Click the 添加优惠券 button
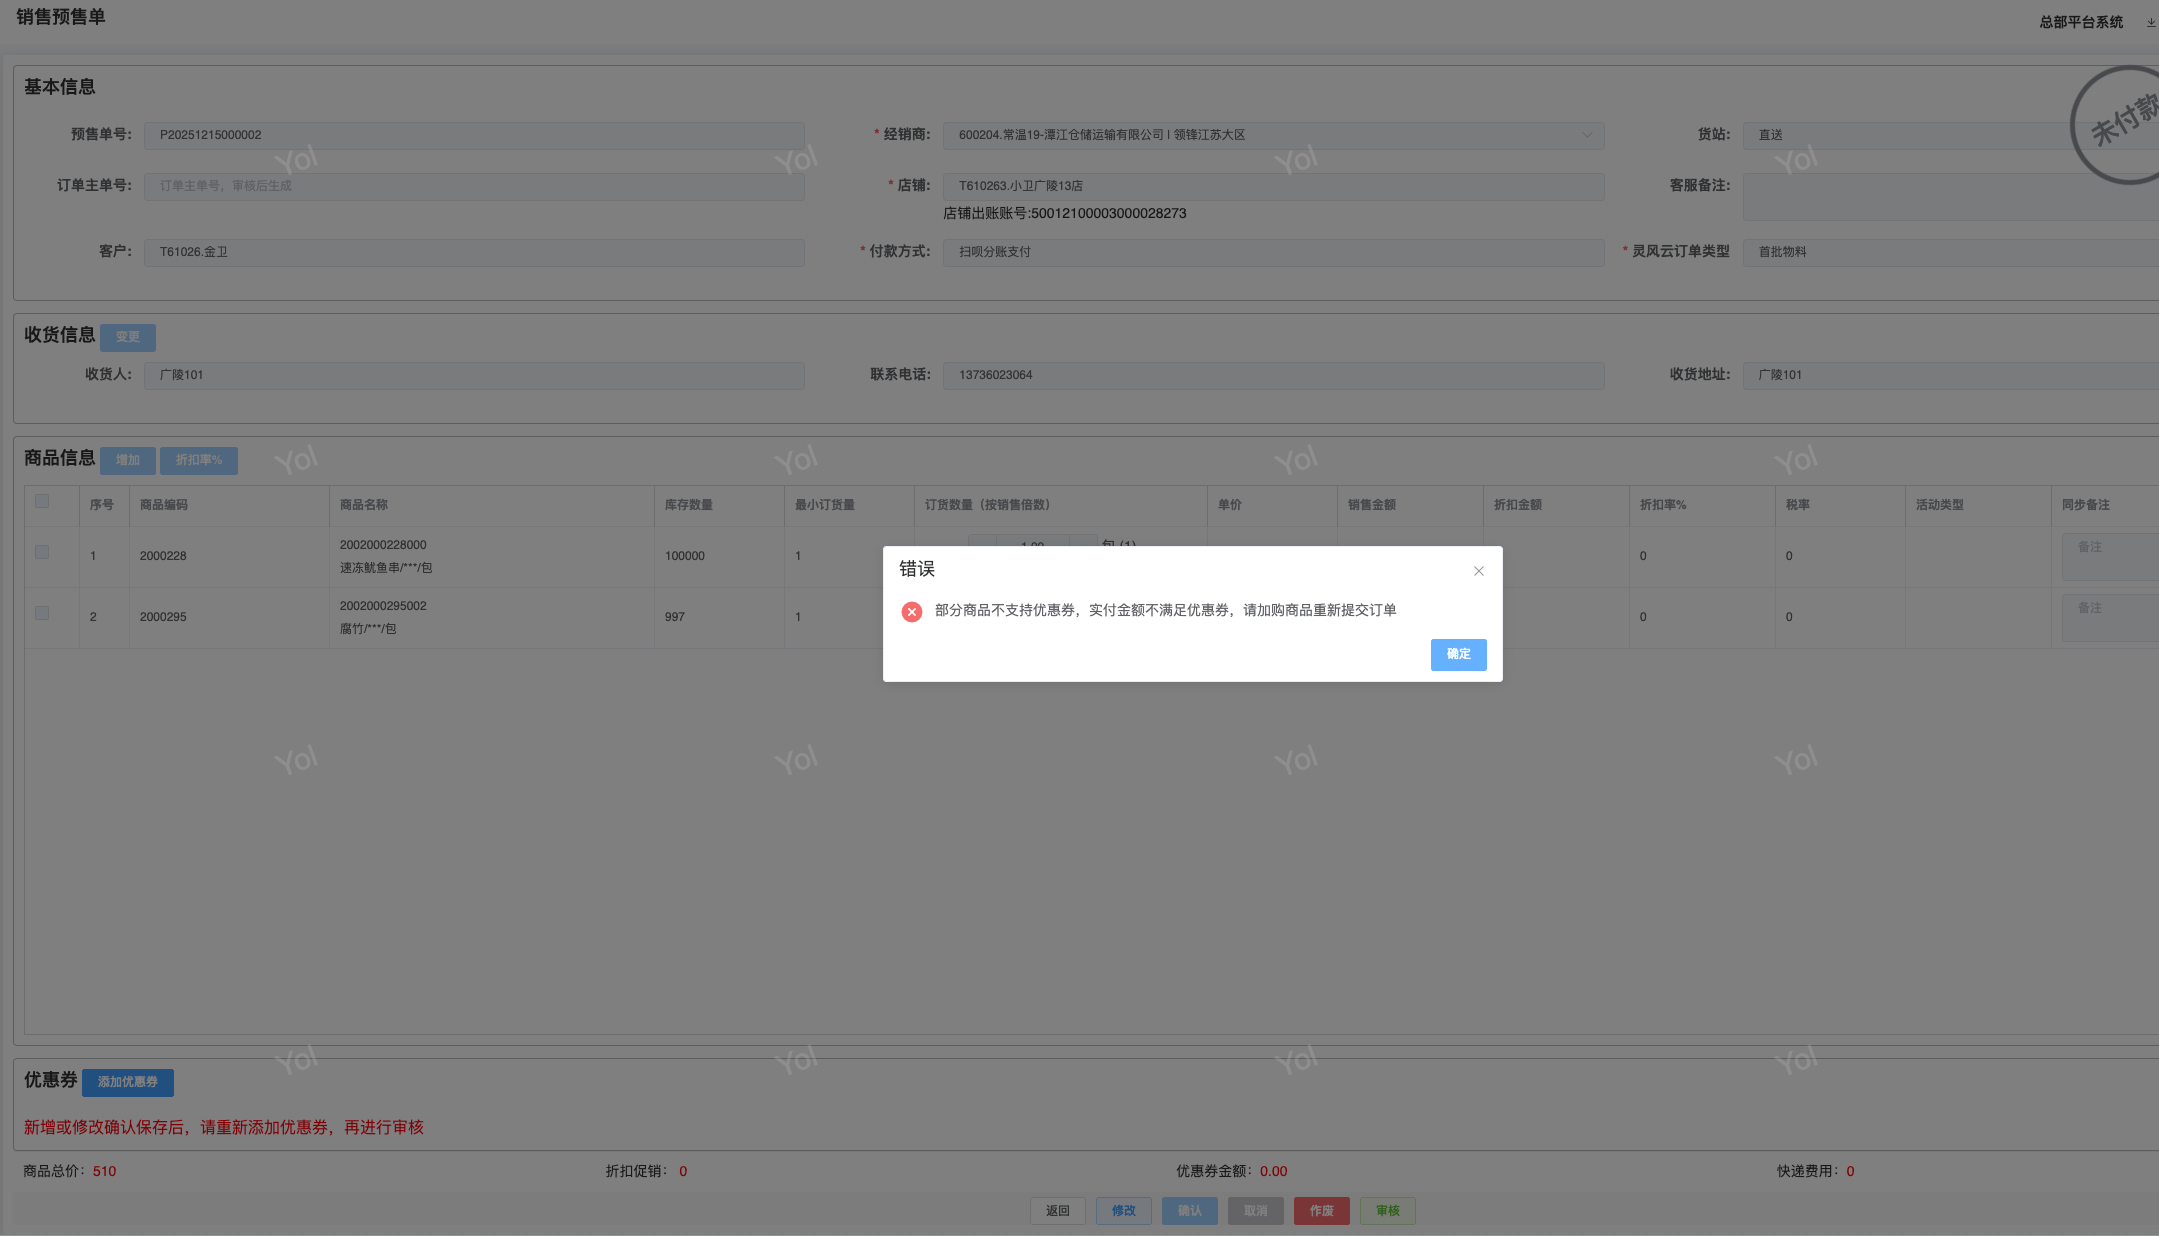This screenshot has width=2159, height=1236. coord(127,1082)
